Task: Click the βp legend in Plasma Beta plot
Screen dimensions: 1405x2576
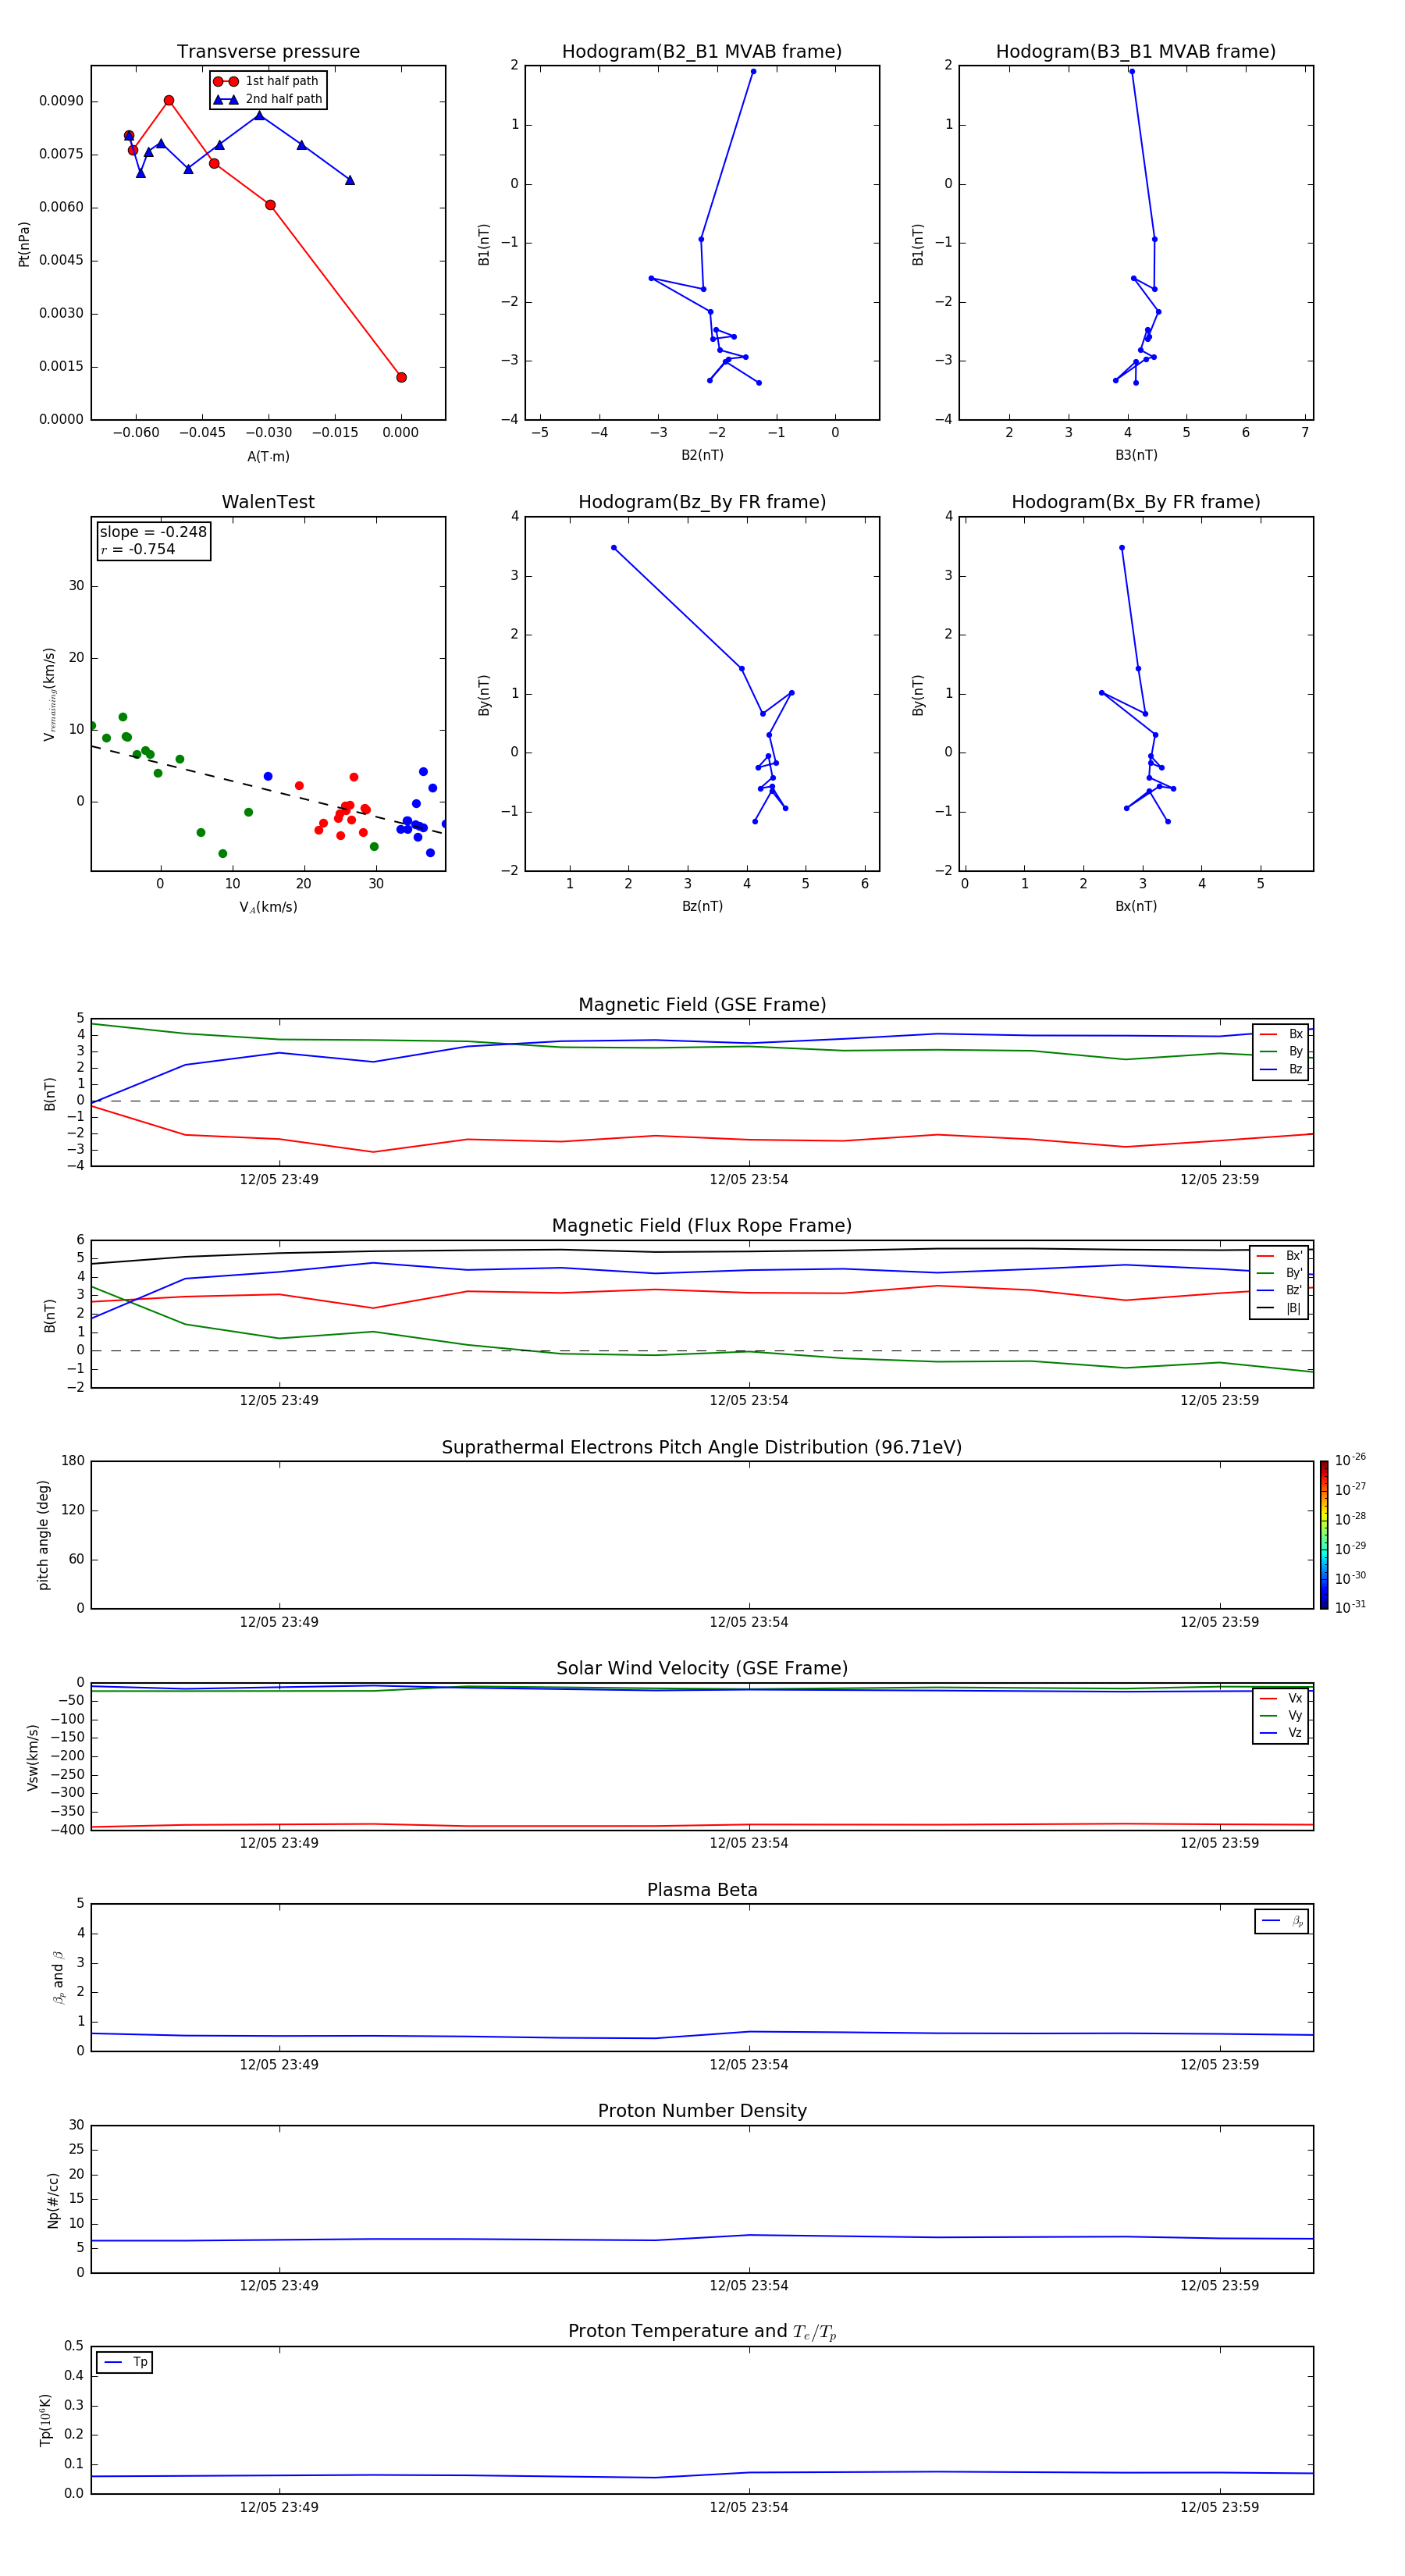Action: 1282,1921
